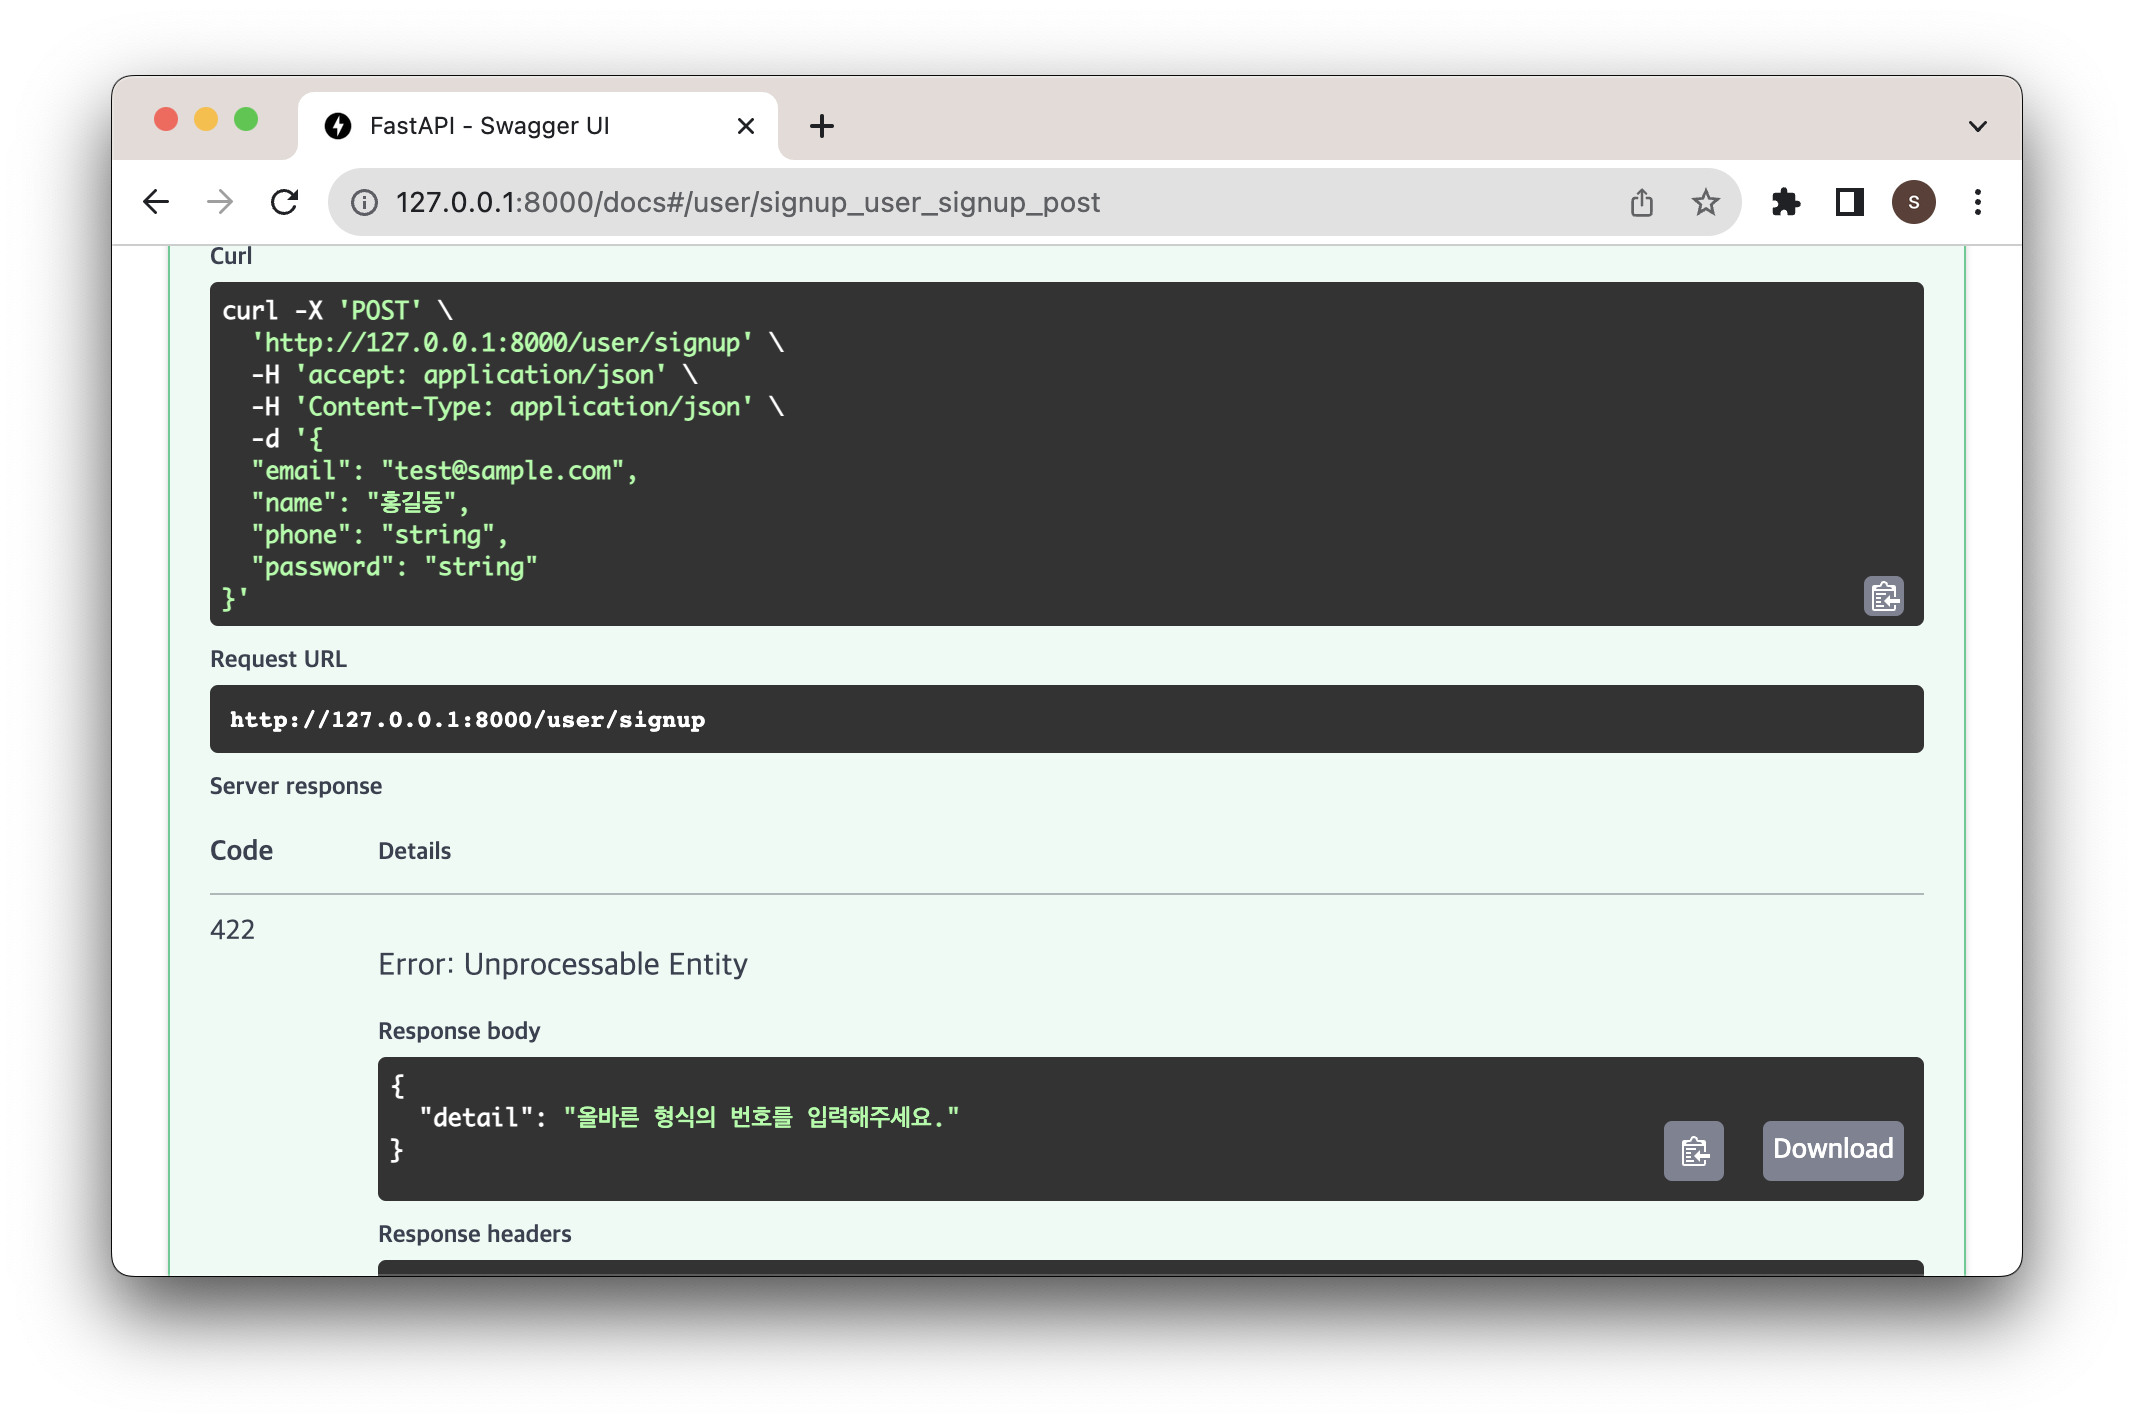Copy the curl command to clipboard
2134x1424 pixels.
(1883, 597)
